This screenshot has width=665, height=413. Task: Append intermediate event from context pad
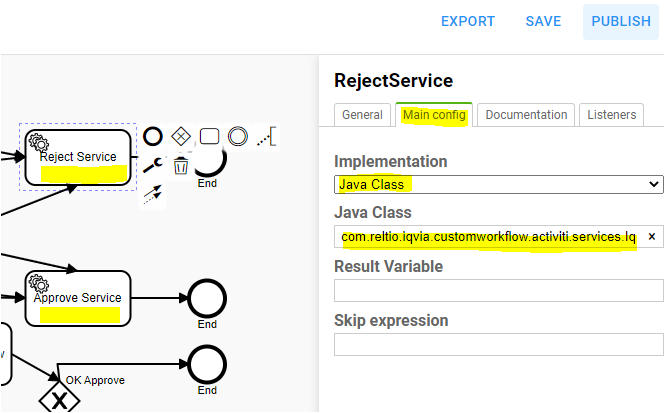(x=237, y=136)
